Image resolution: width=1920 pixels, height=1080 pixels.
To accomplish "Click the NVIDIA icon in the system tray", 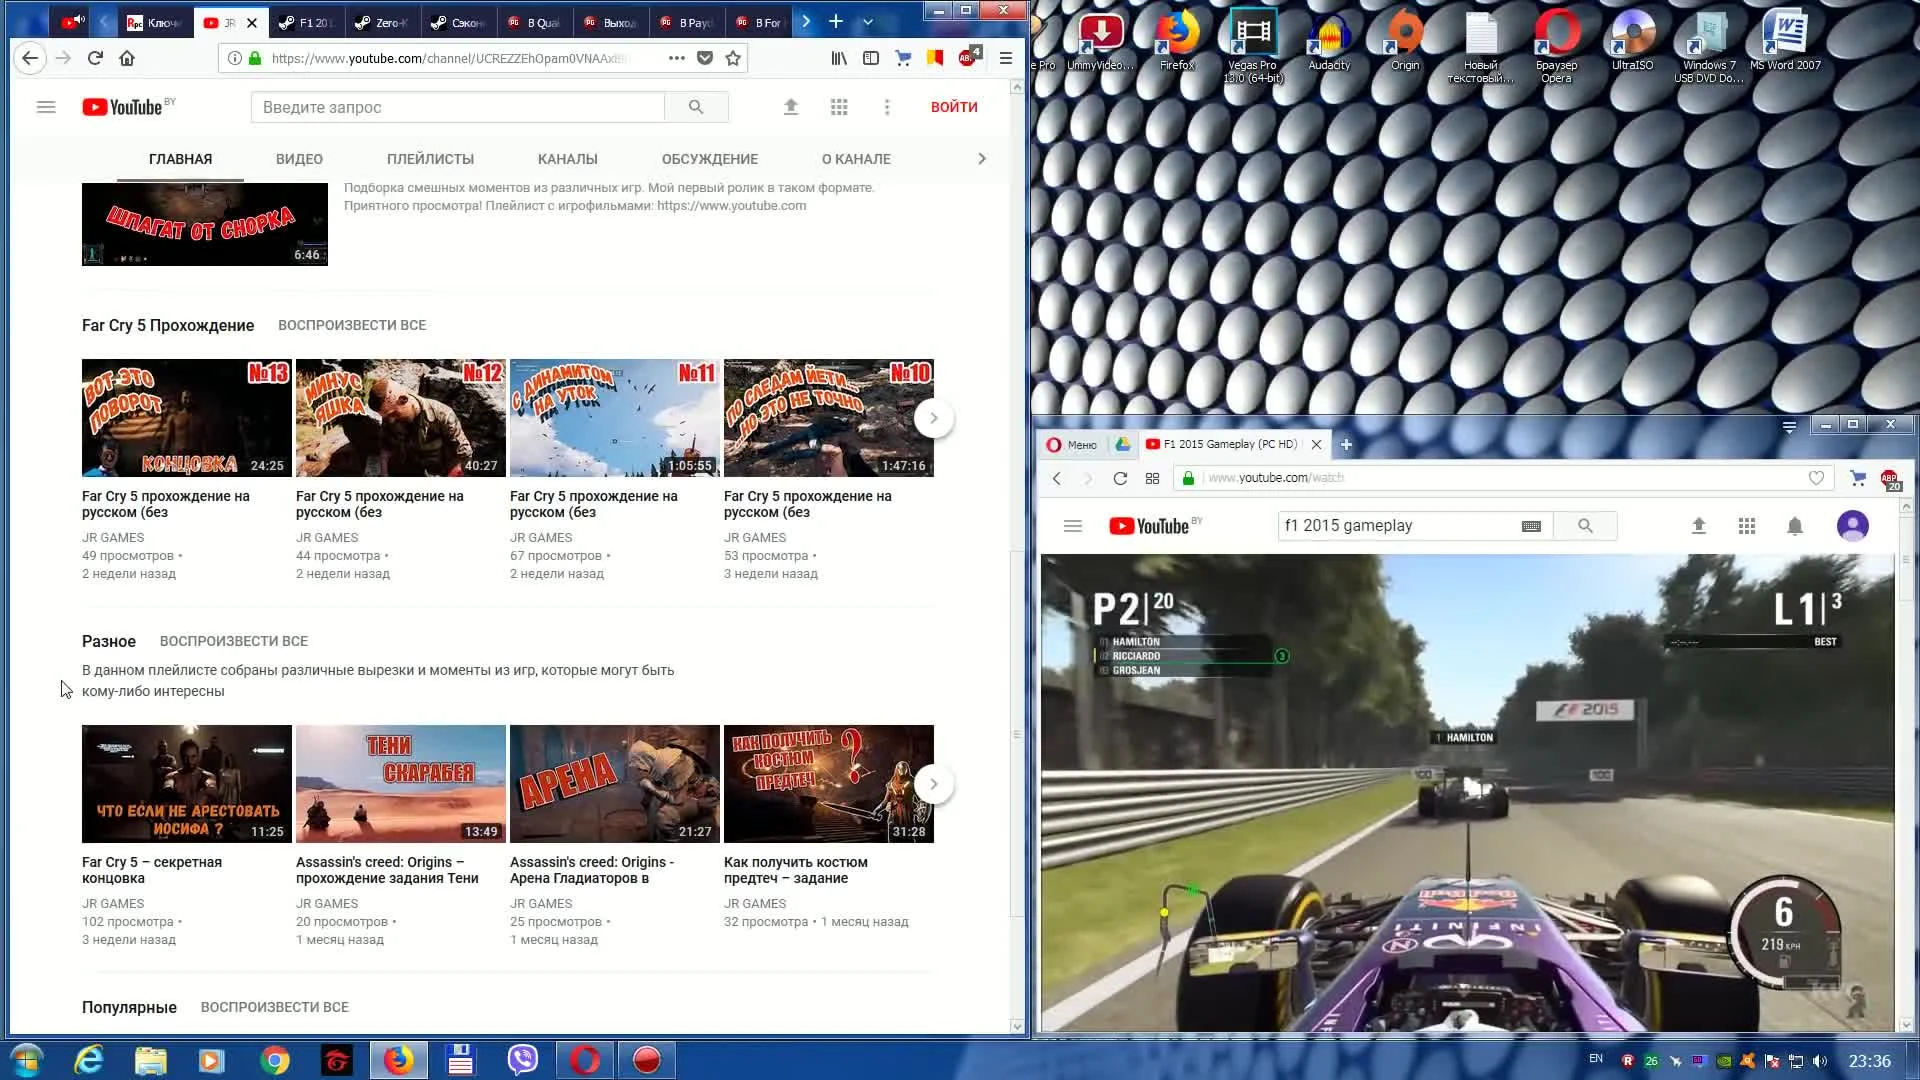I will click(x=1724, y=1060).
